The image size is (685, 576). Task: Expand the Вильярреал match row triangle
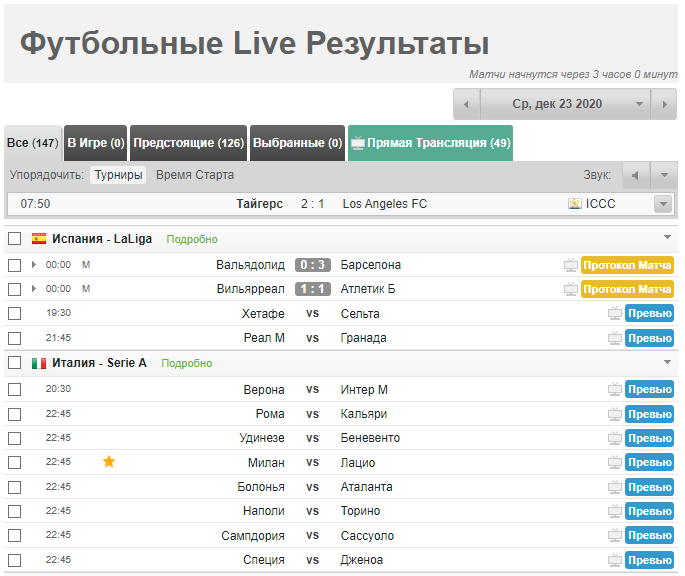(x=34, y=290)
